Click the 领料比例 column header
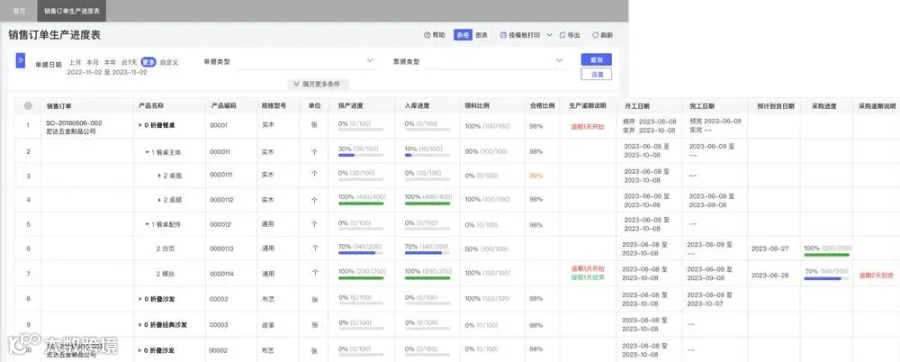 pos(478,106)
